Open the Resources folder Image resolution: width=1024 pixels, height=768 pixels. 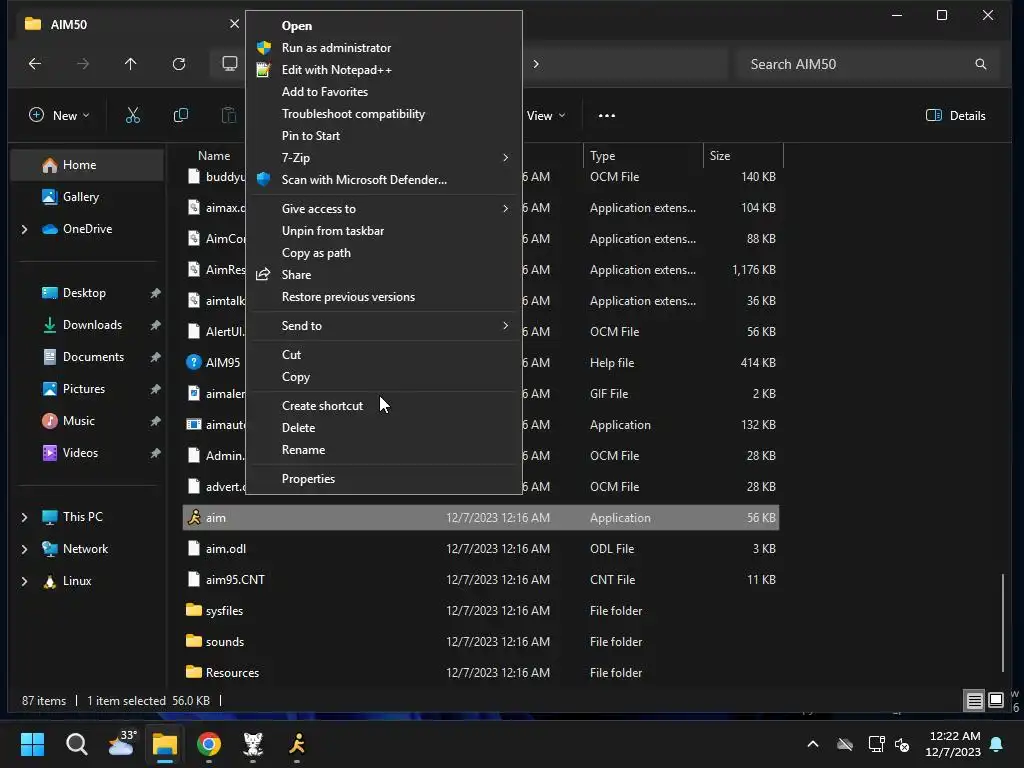[x=481, y=673]
